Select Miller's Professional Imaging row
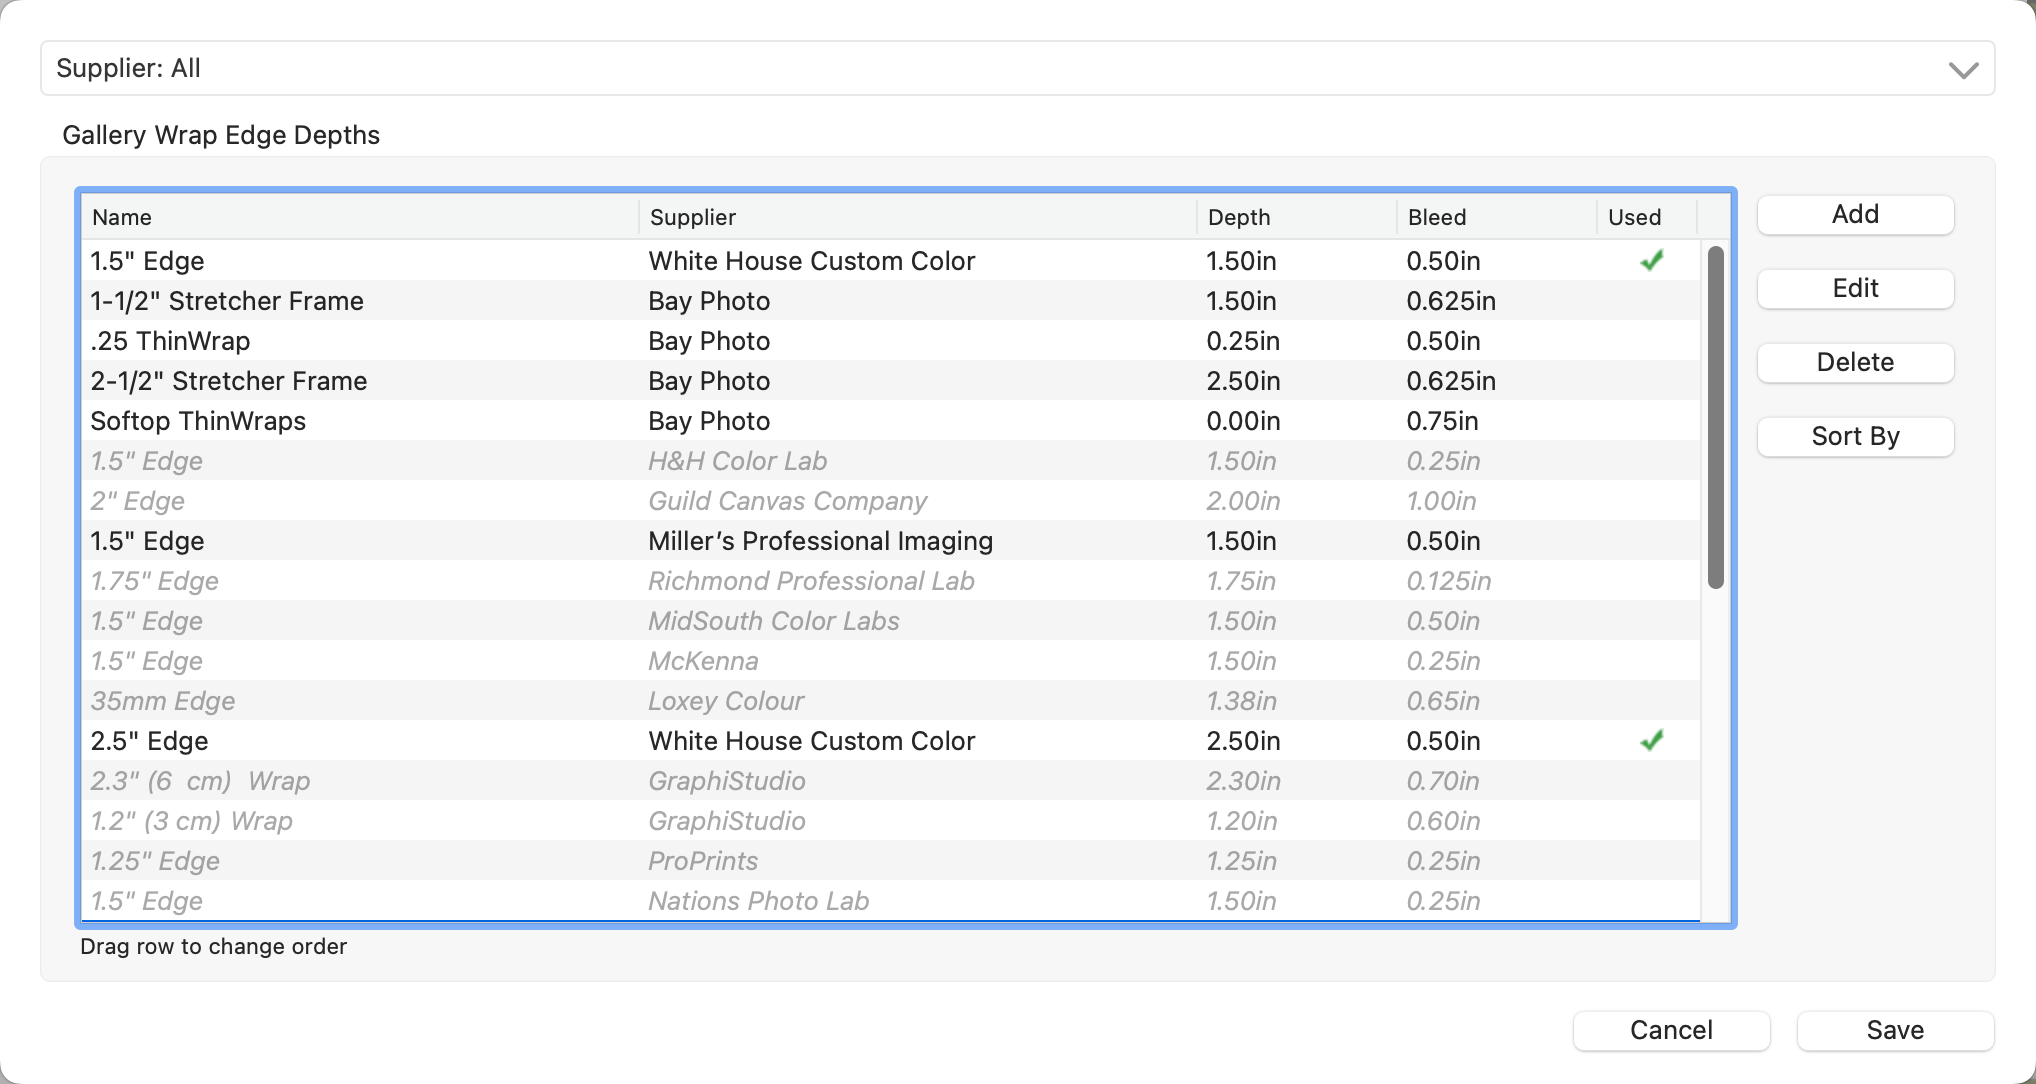 (820, 541)
